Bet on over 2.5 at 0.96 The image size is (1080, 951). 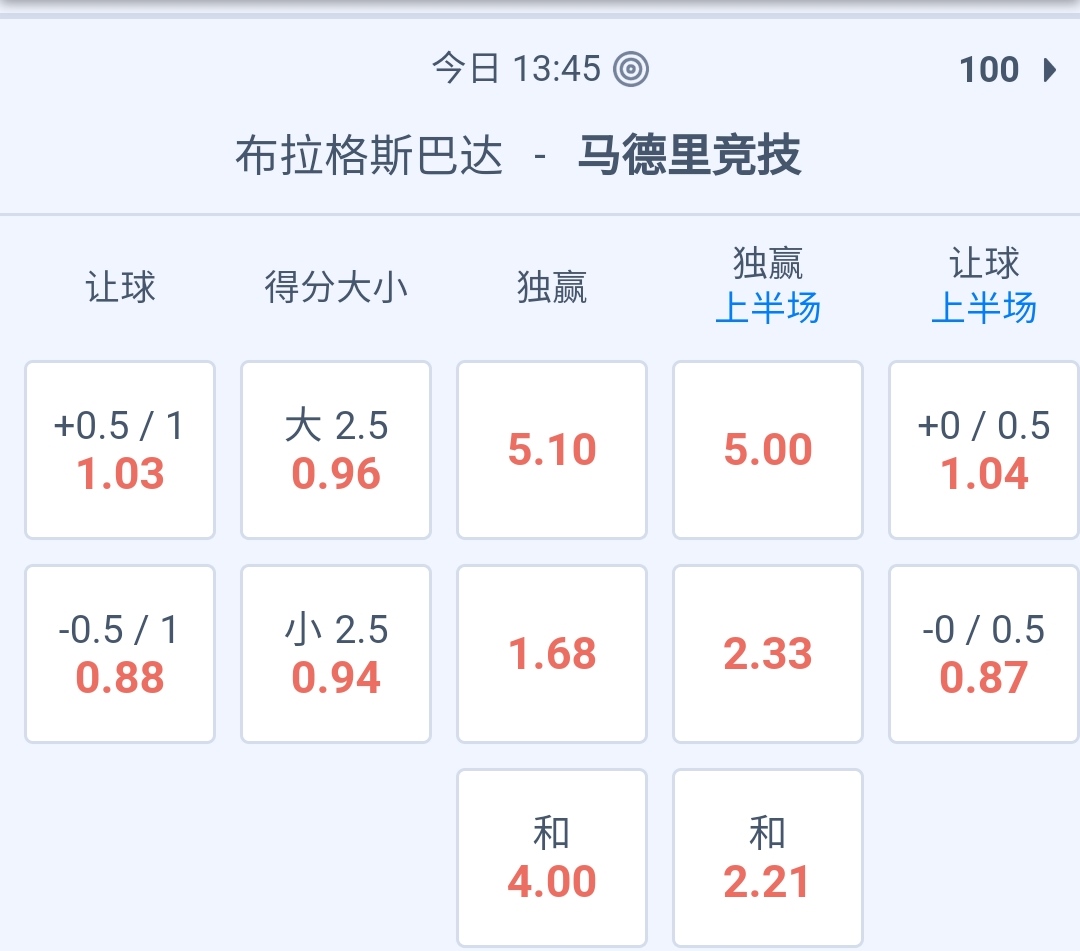click(336, 450)
